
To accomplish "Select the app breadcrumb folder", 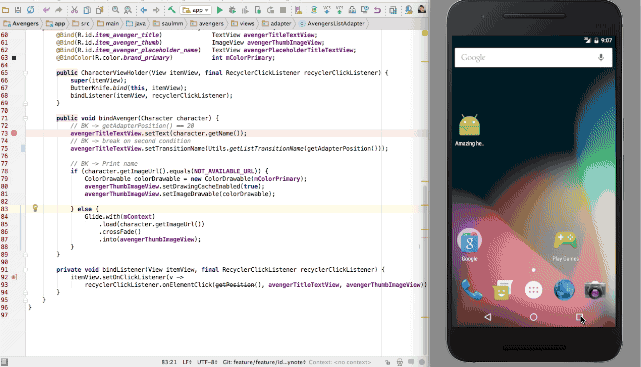I will (55, 24).
